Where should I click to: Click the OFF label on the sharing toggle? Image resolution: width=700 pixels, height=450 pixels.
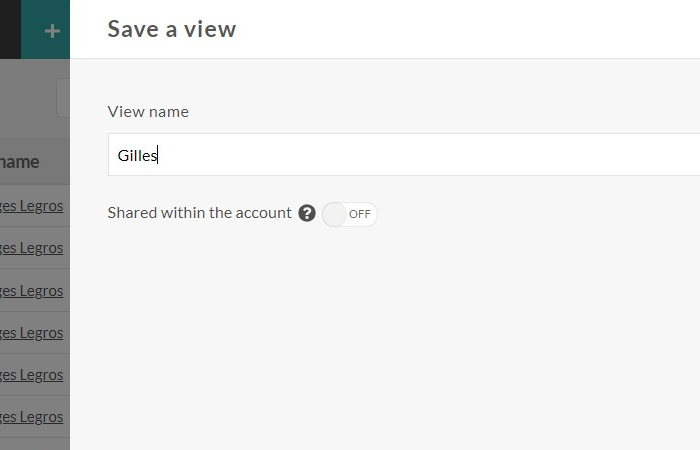tap(360, 214)
